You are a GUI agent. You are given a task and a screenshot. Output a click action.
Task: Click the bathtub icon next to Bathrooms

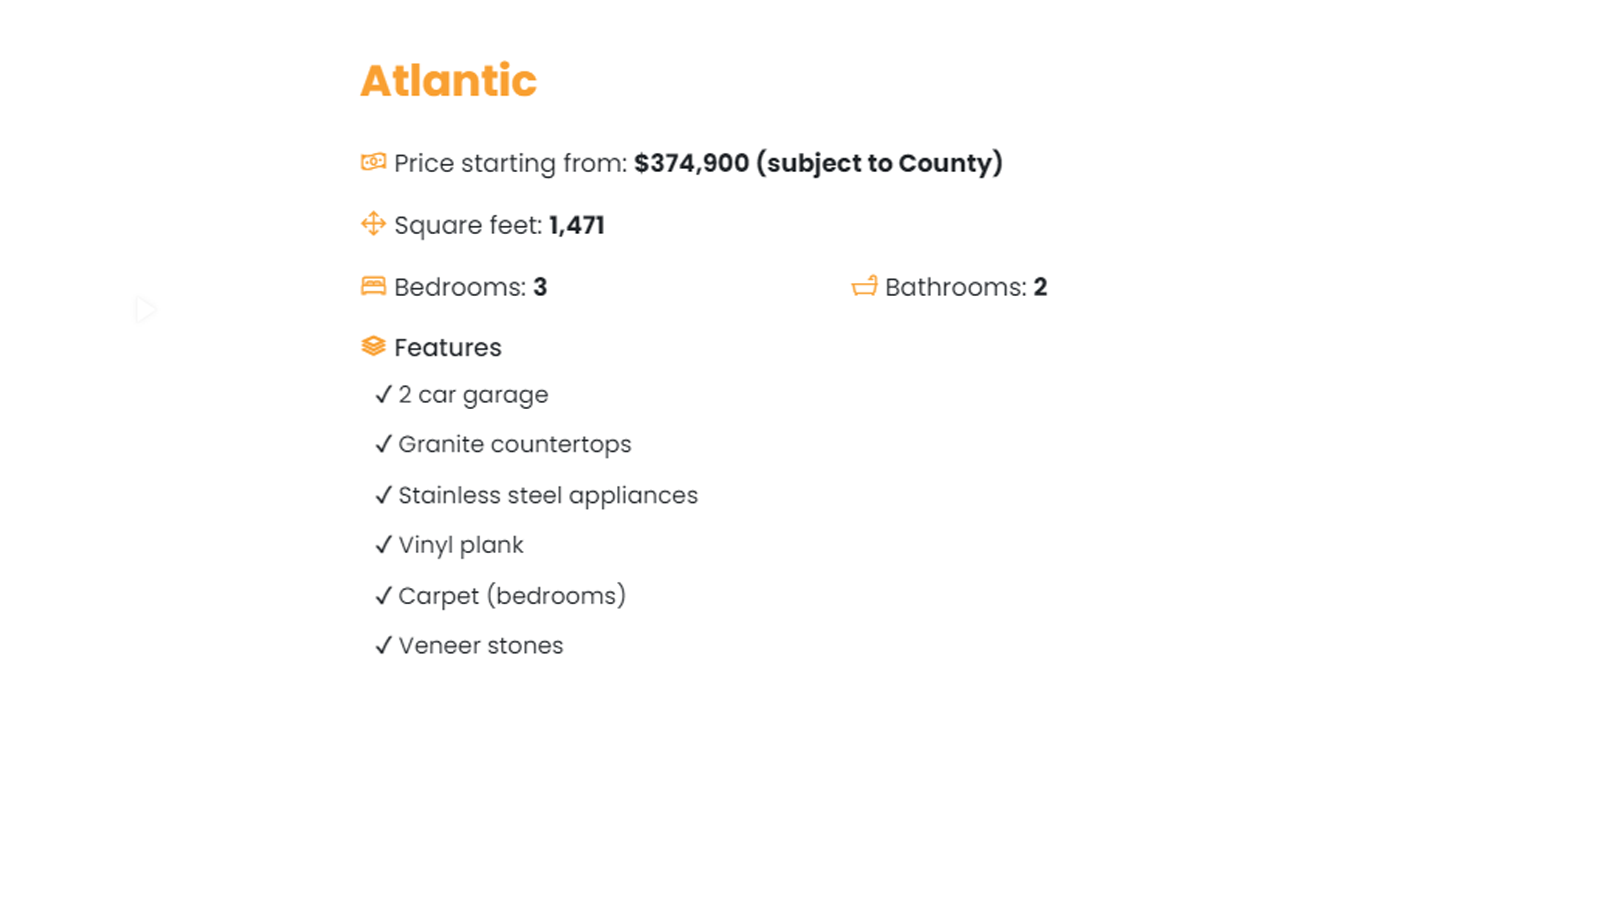[864, 286]
